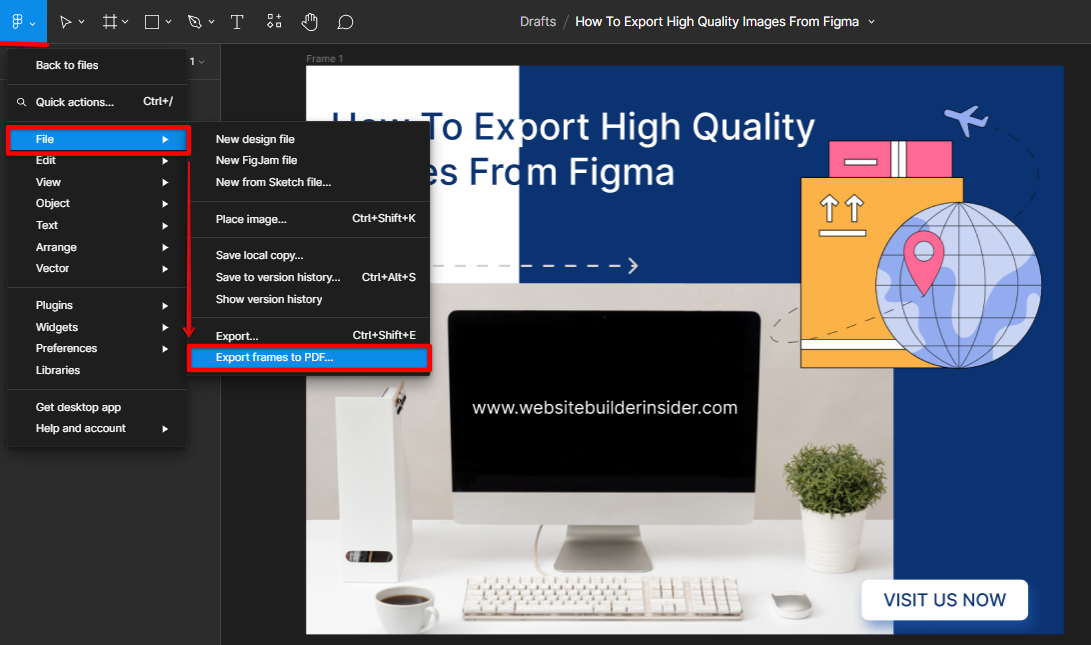Open the Resources components tool
The width and height of the screenshot is (1091, 645).
(x=274, y=22)
